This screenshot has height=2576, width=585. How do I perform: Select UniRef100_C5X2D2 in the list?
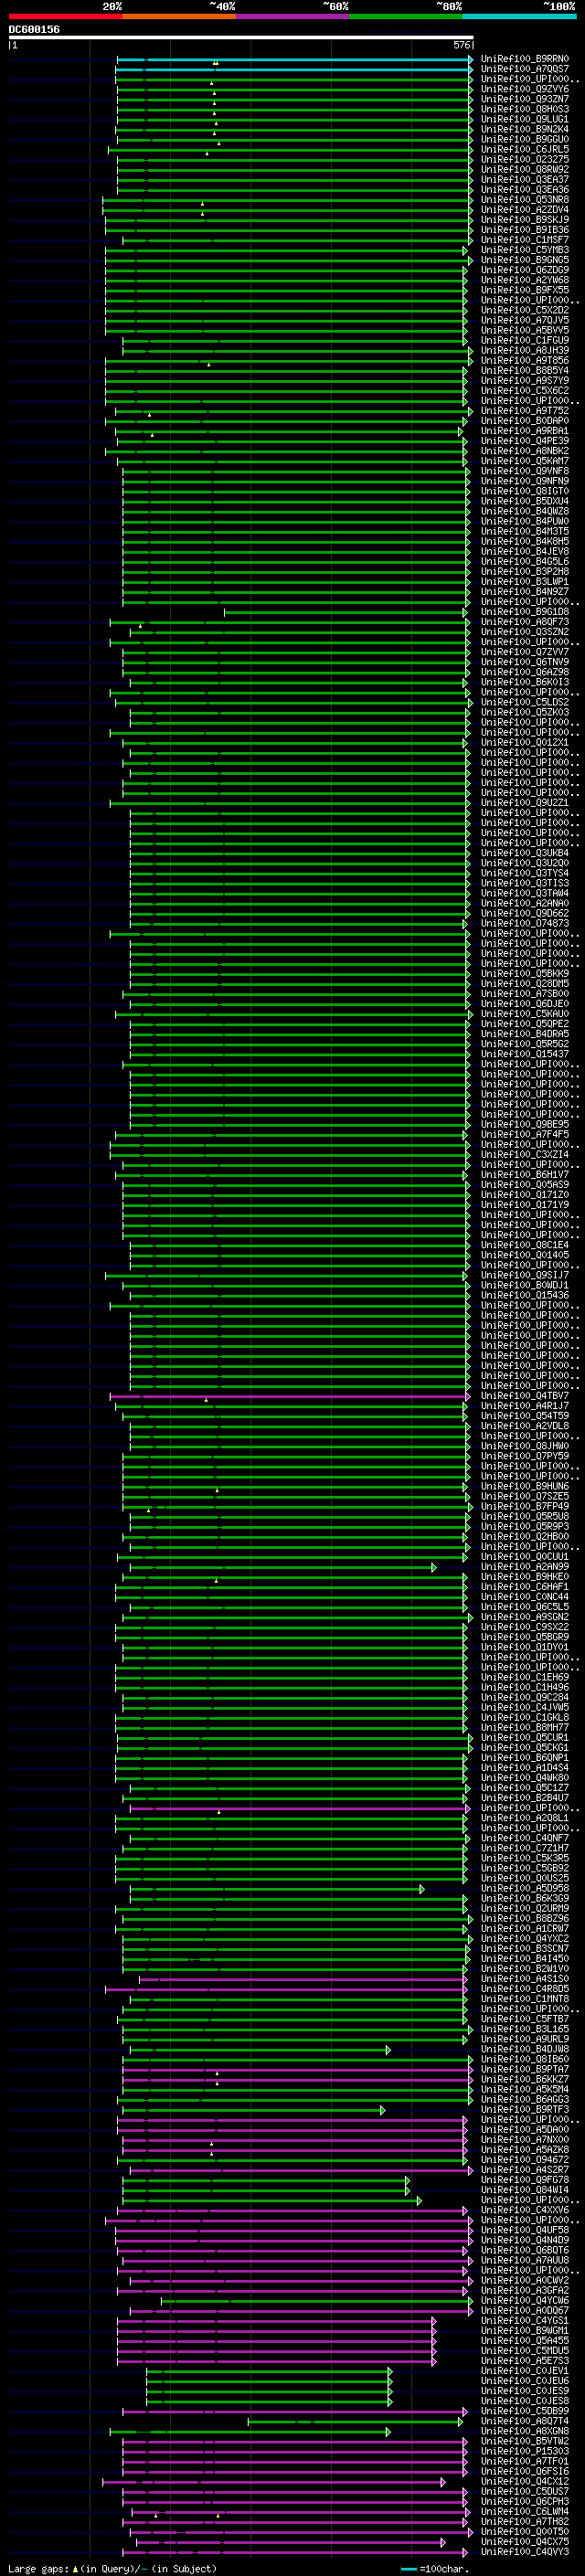tap(525, 310)
